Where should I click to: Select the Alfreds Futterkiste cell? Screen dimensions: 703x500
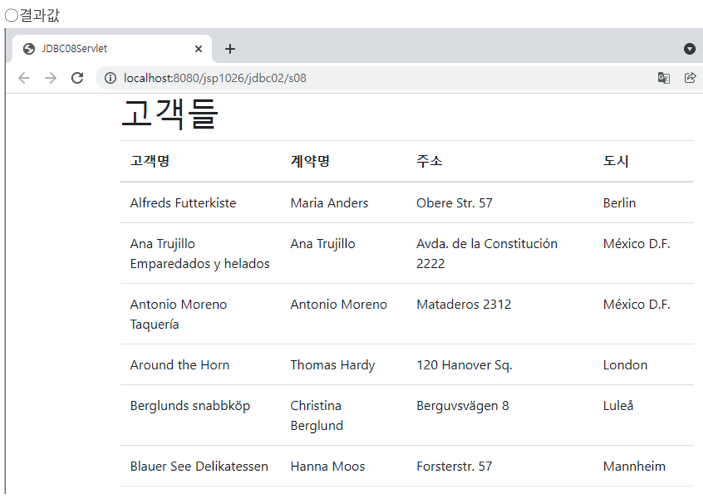pyautogui.click(x=183, y=203)
